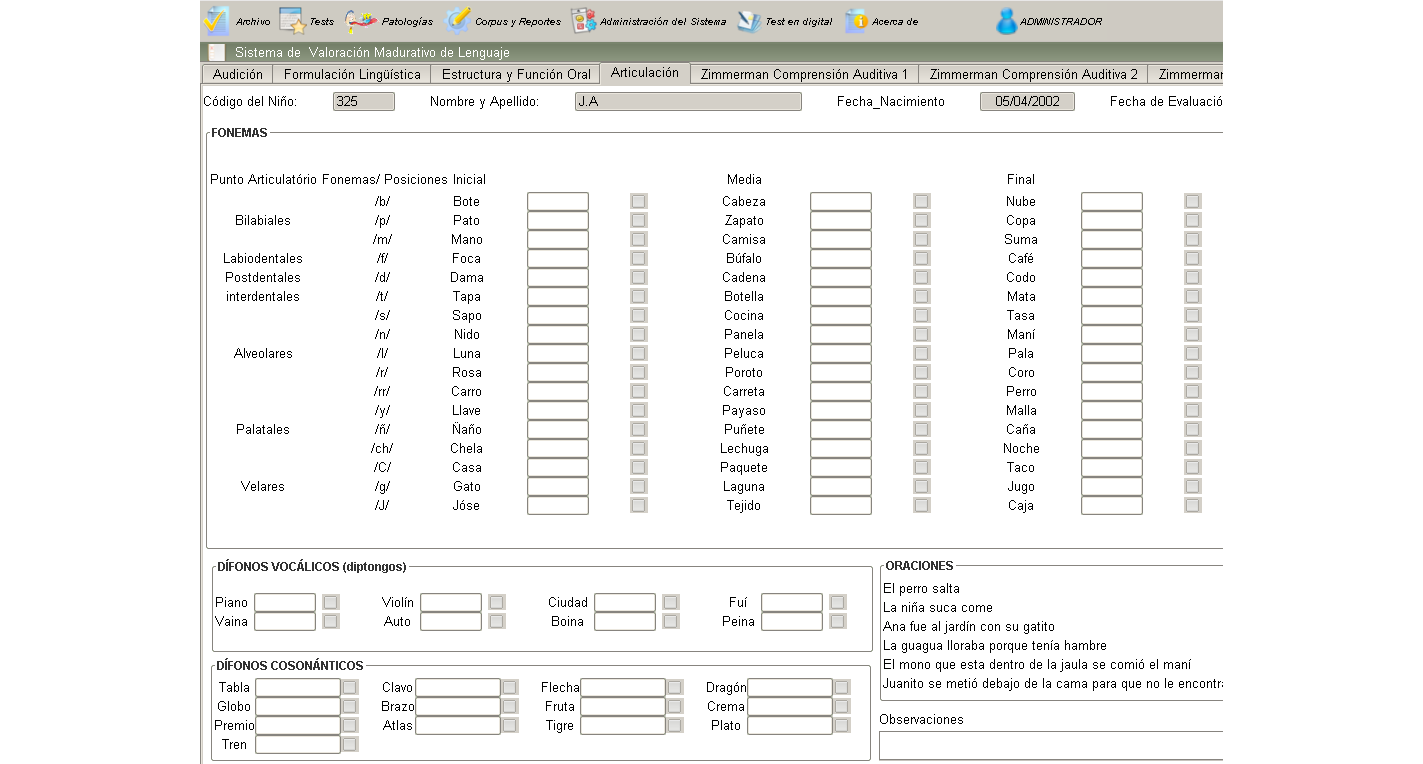Check the box for Tabla consonant field

coord(350,687)
